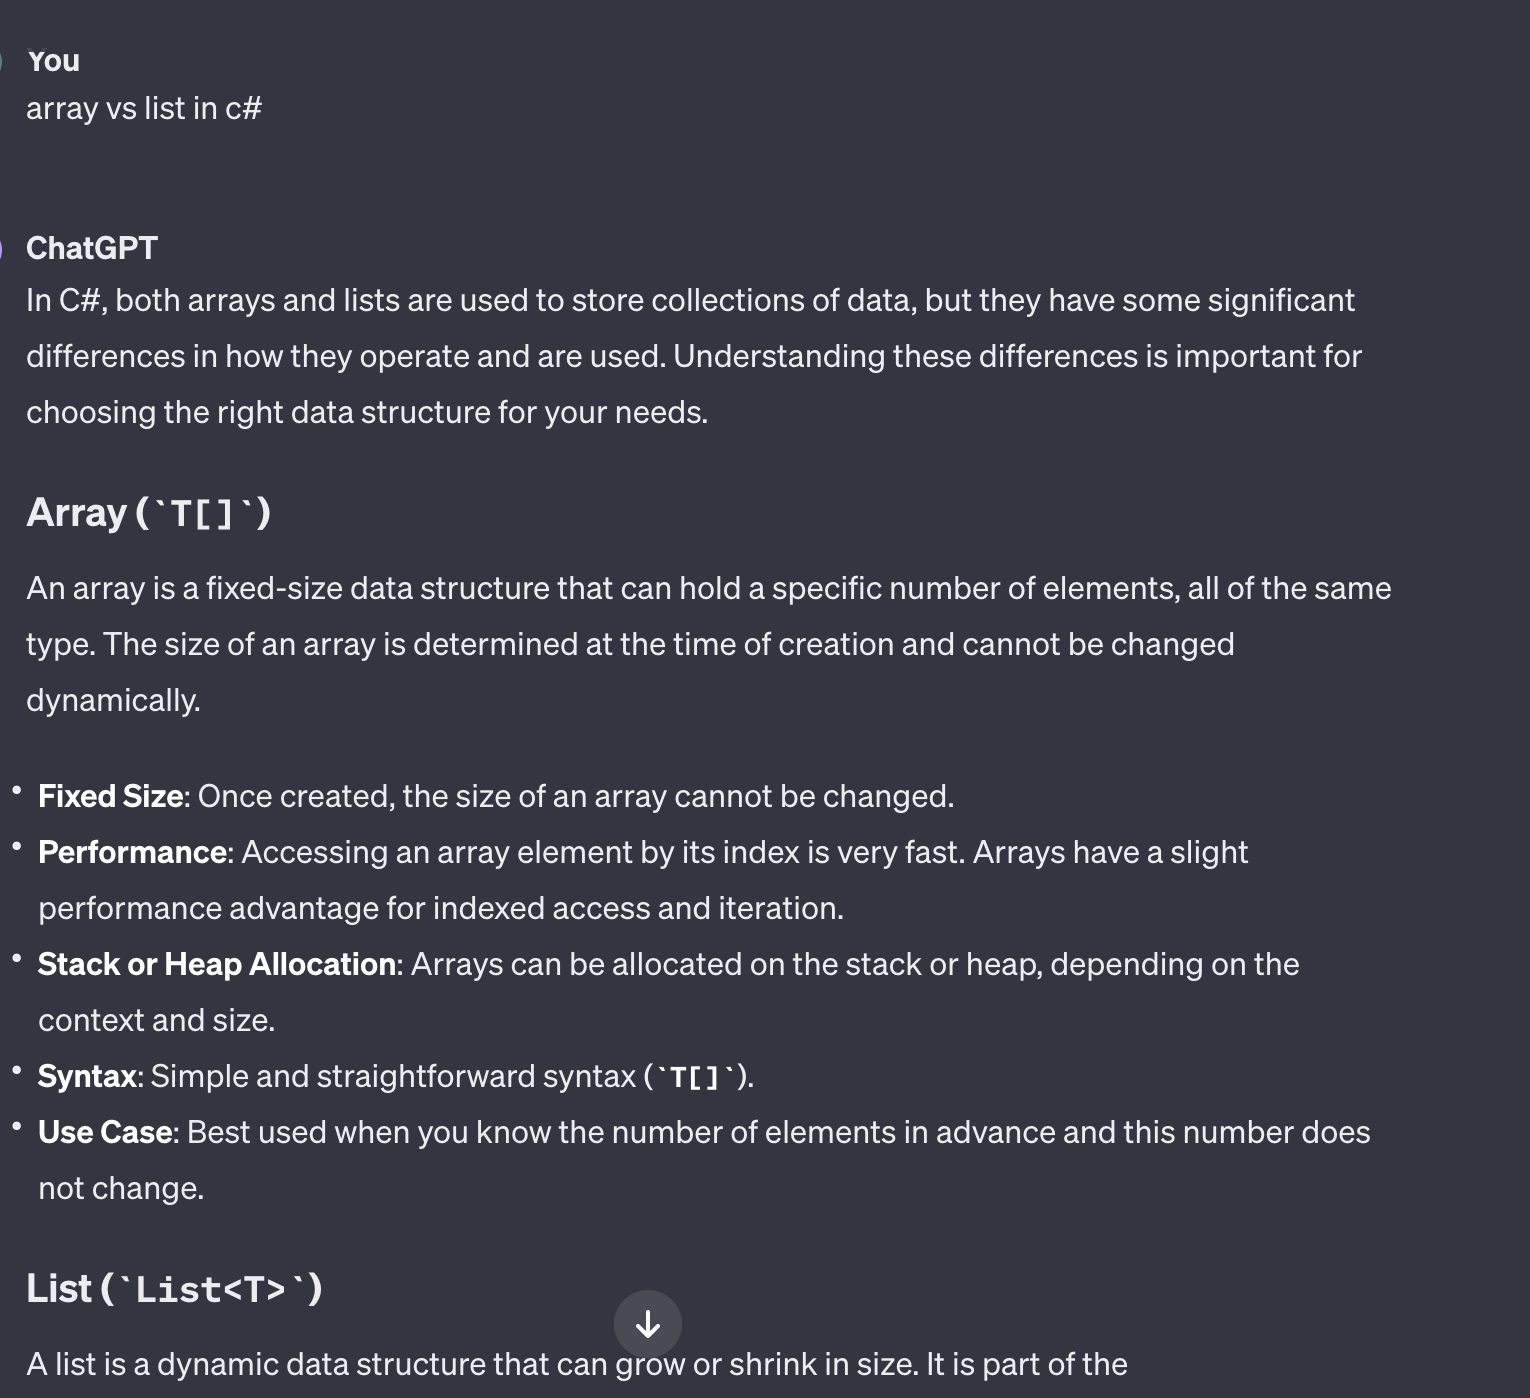Click the "List (List<T>)" heading
Screen dimensions: 1530x1398
[x=175, y=1288]
